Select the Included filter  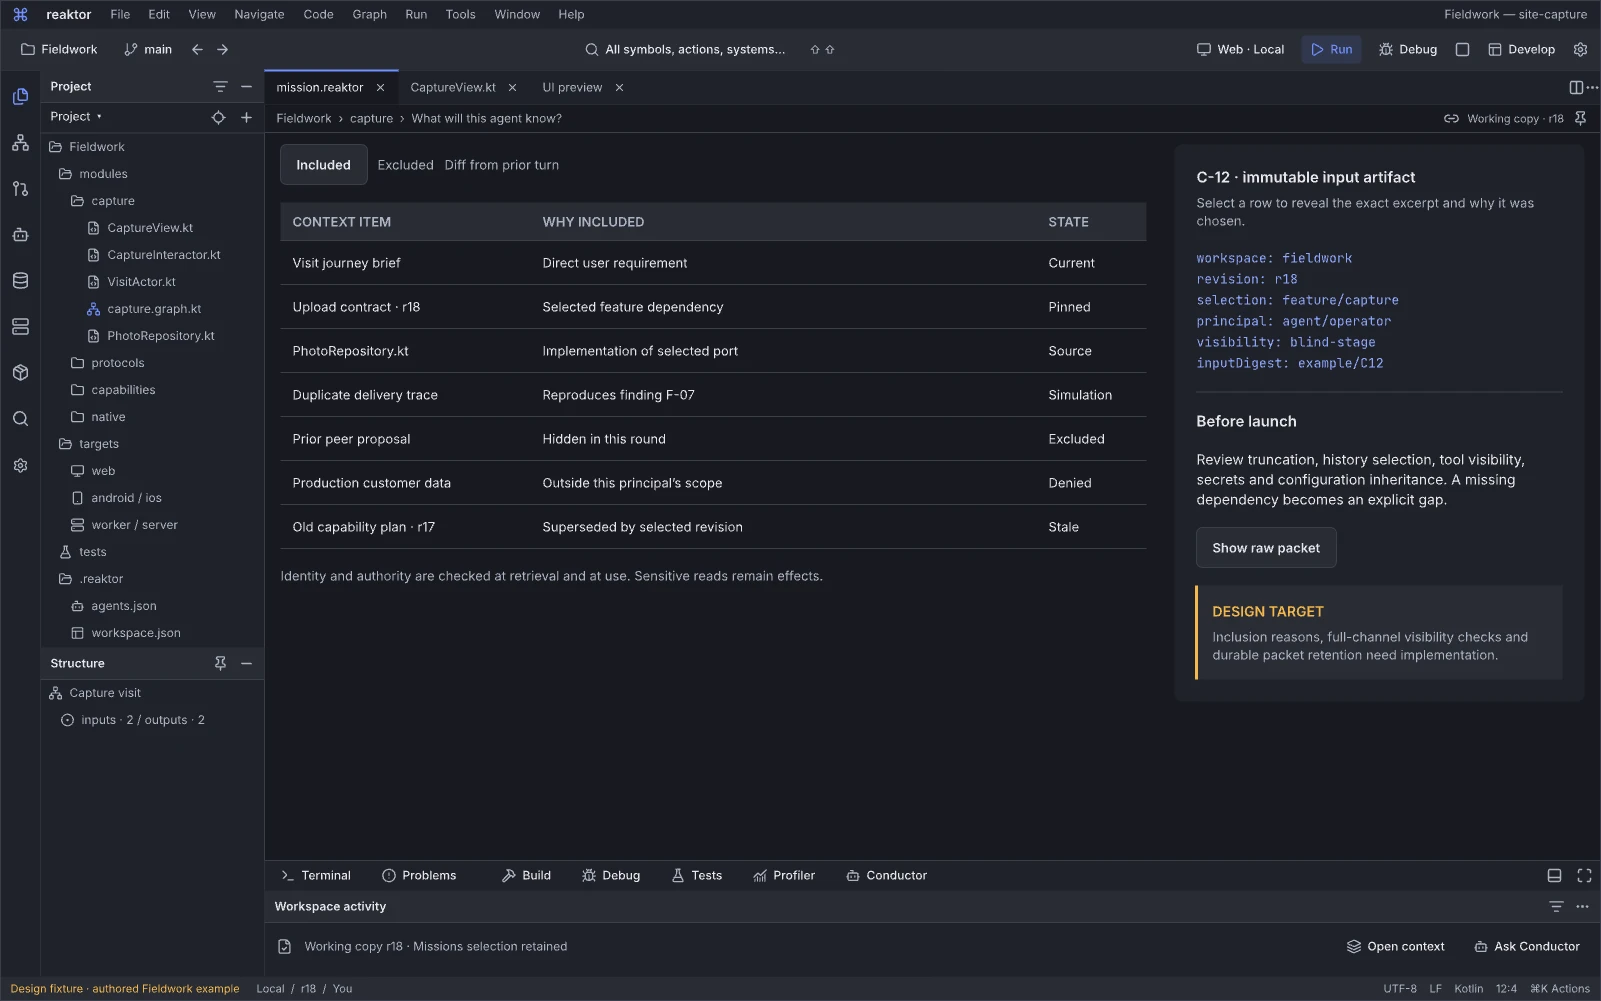(x=323, y=165)
